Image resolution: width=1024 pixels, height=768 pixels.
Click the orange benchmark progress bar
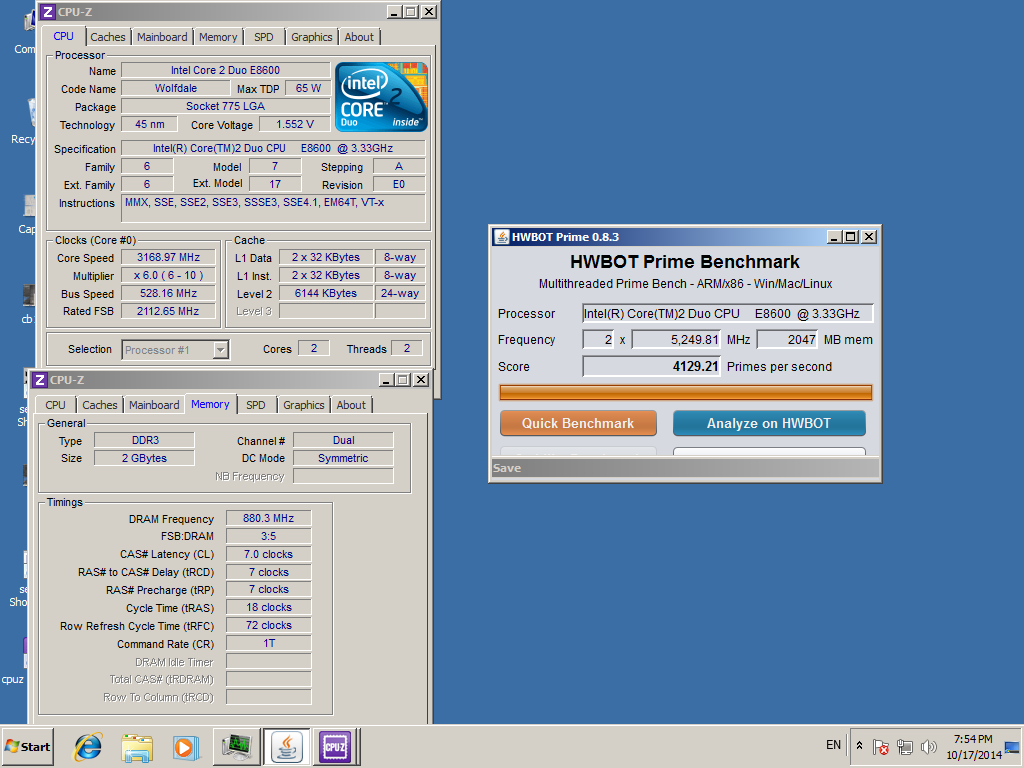coord(685,392)
